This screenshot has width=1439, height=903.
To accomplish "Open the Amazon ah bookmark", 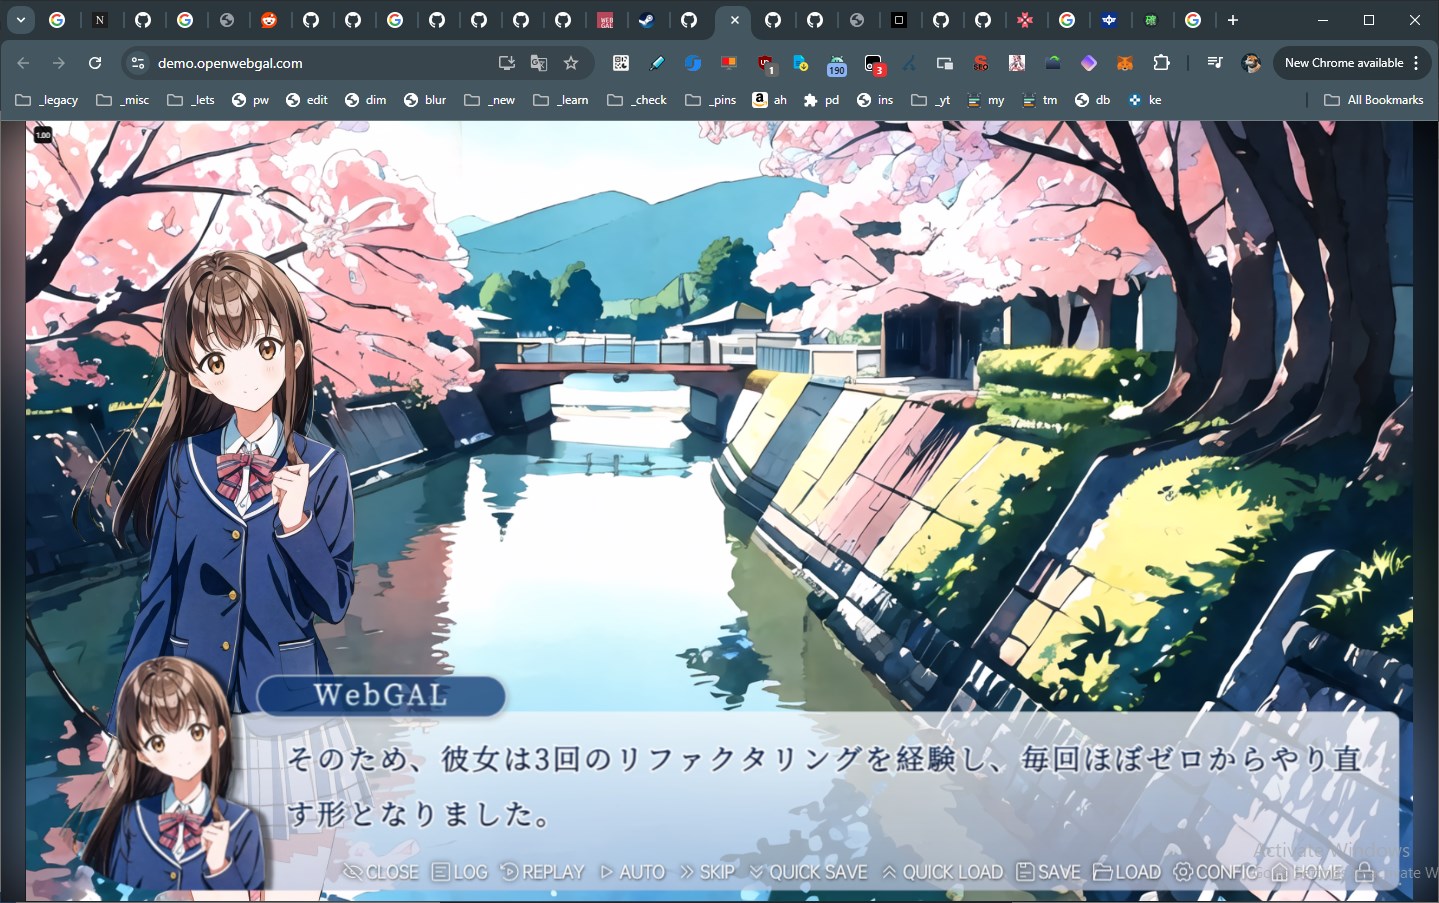I will pyautogui.click(x=770, y=100).
